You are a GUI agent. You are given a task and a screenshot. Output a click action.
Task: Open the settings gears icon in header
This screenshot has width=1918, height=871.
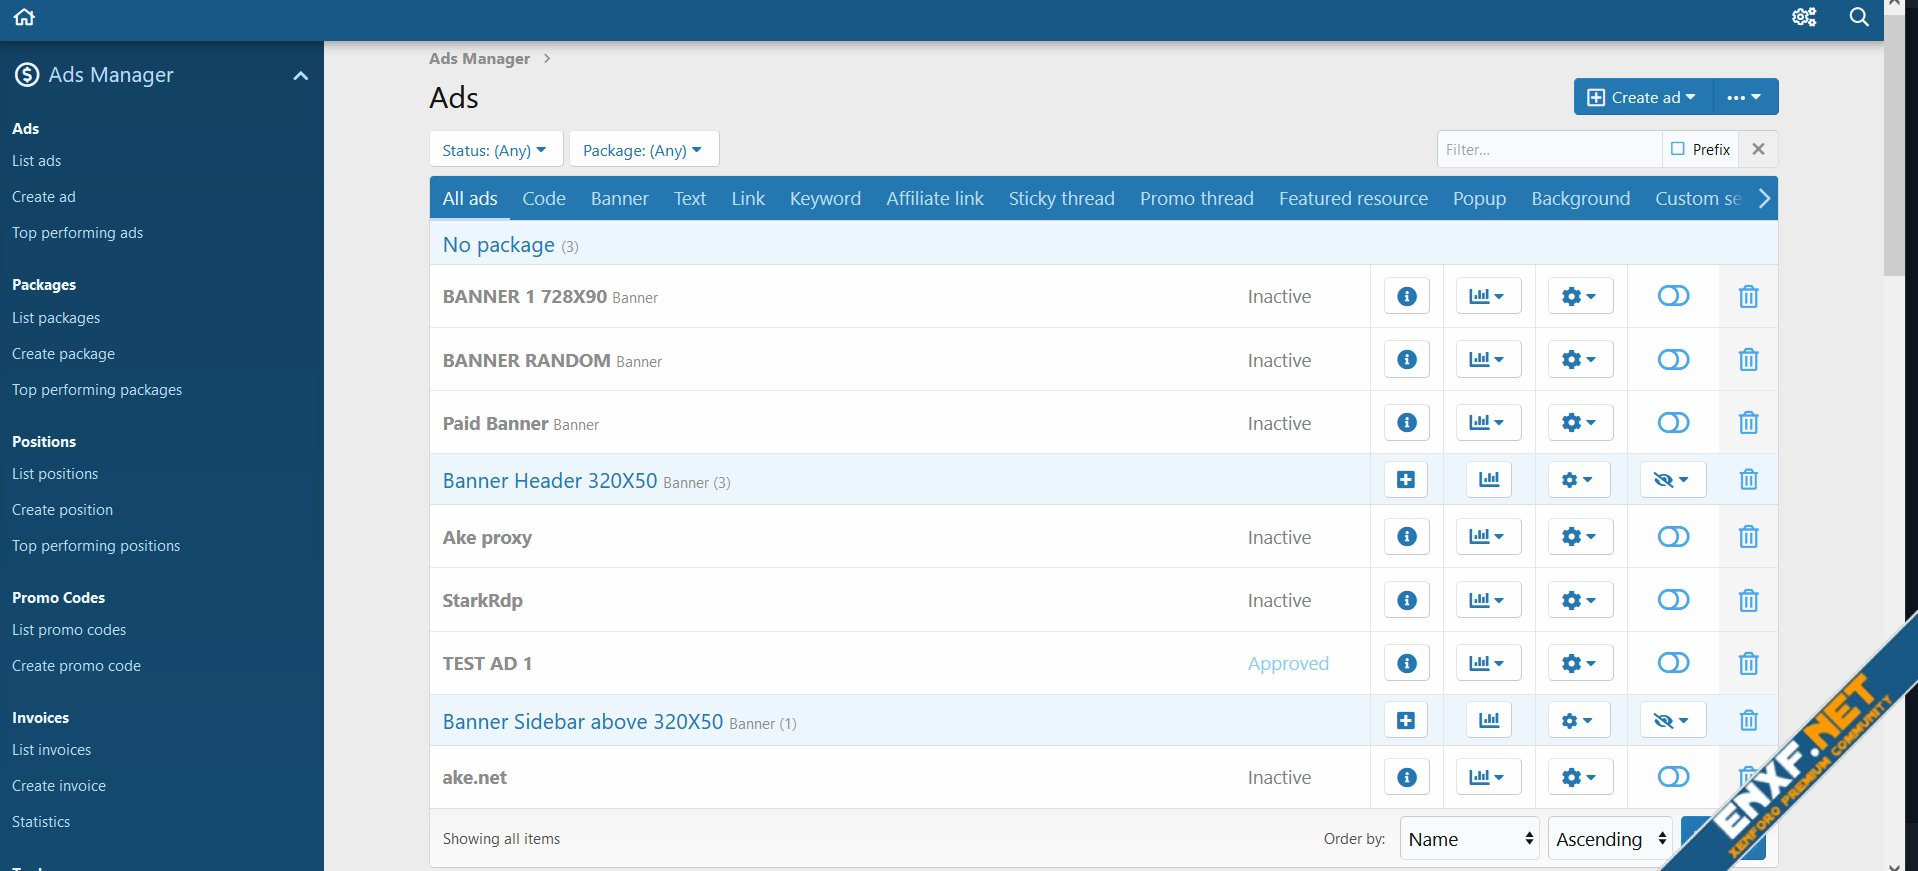(1804, 17)
